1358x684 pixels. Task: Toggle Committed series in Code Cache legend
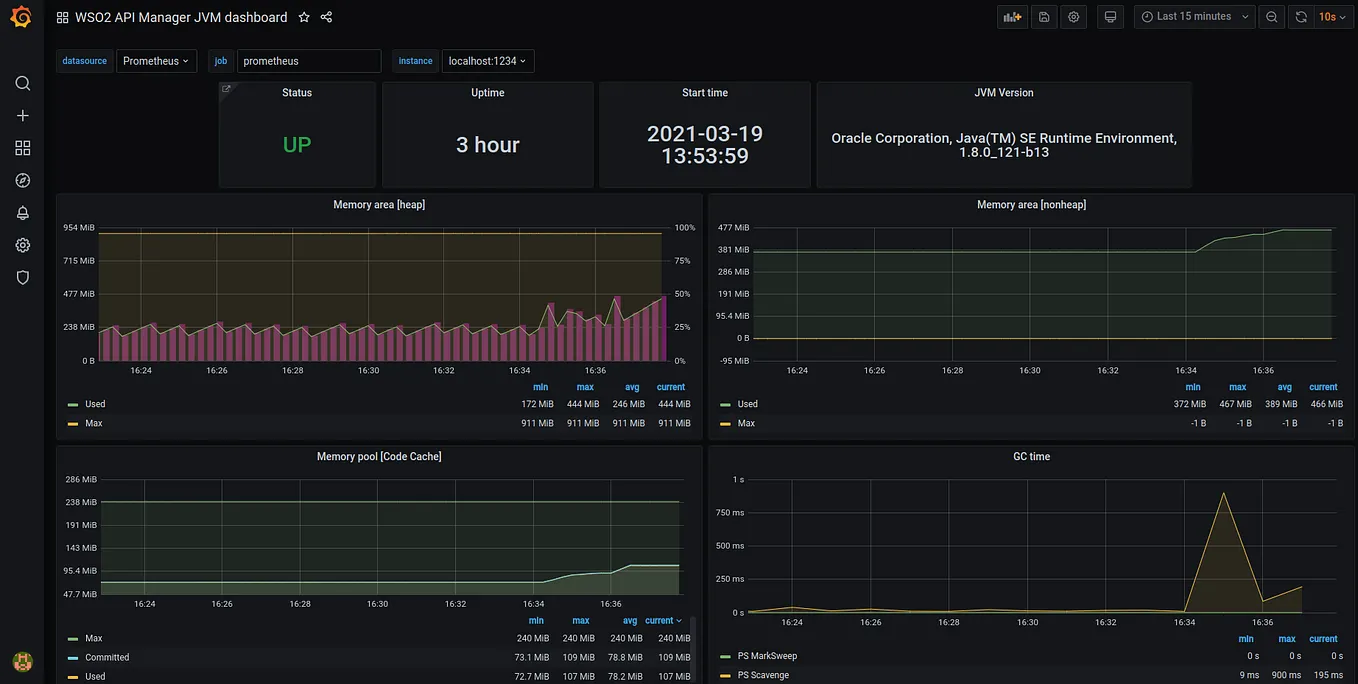[107, 657]
